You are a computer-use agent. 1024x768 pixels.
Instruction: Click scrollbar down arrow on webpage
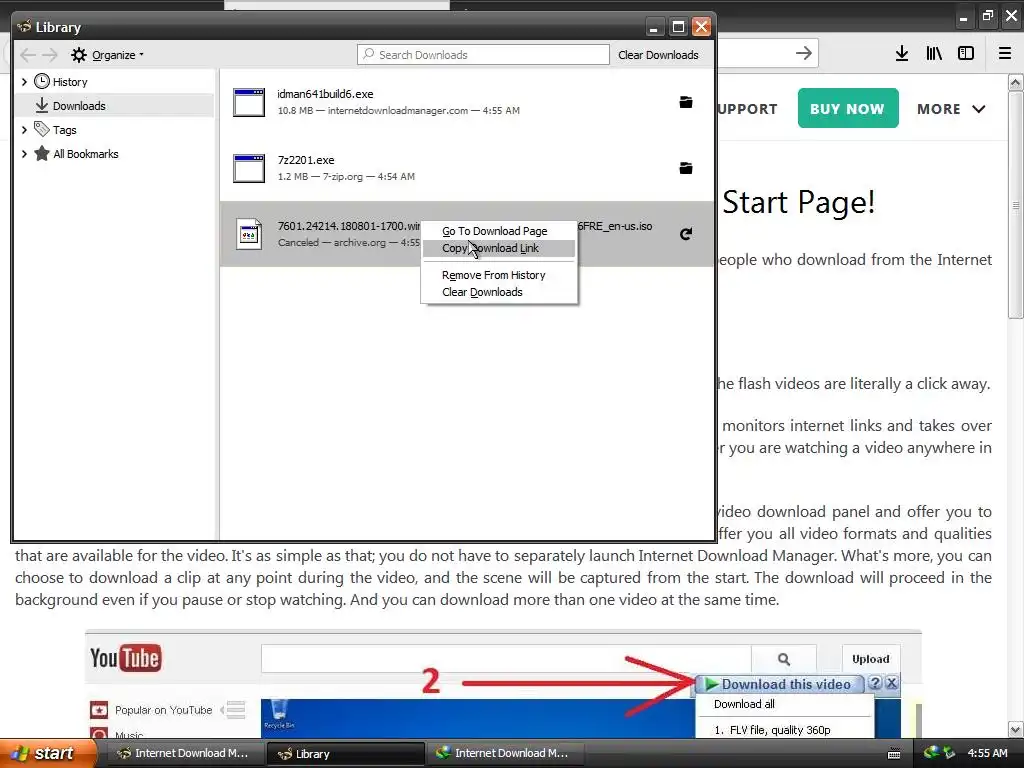[1016, 729]
